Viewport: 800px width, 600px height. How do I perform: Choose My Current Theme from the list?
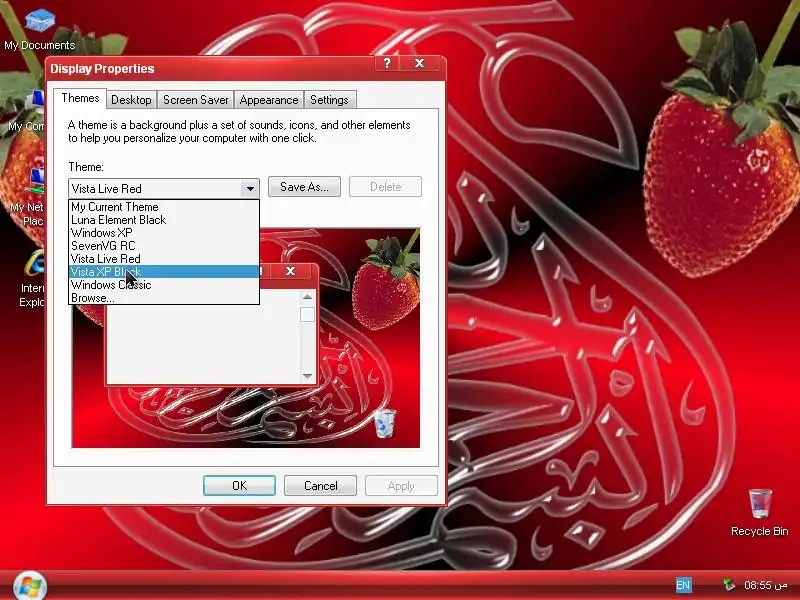(x=164, y=207)
